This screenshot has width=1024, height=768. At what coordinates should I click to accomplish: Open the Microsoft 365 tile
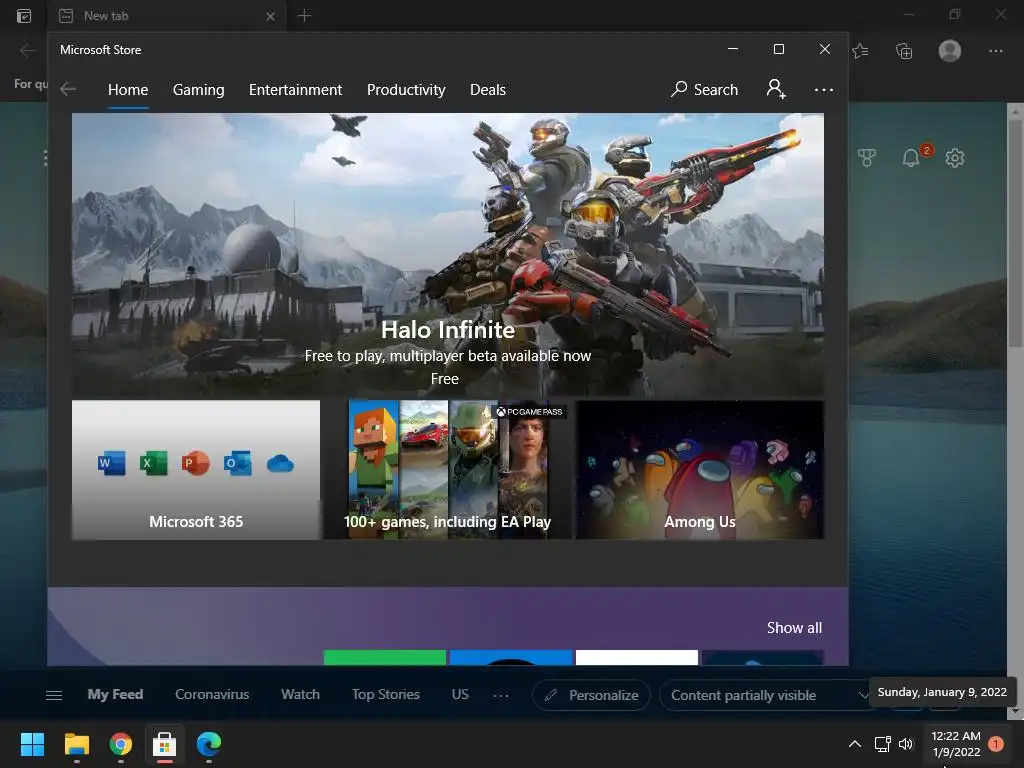196,470
